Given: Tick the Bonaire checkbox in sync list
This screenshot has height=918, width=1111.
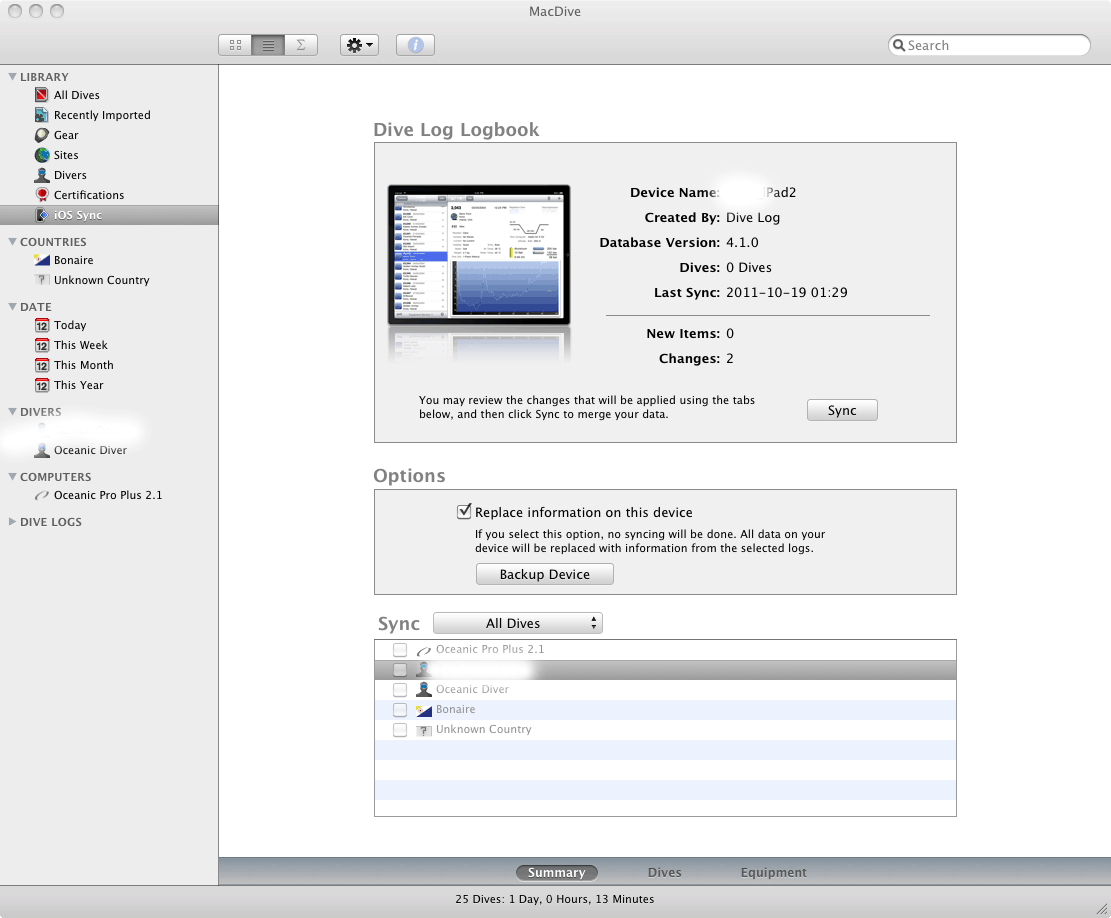Looking at the screenshot, I should [400, 709].
